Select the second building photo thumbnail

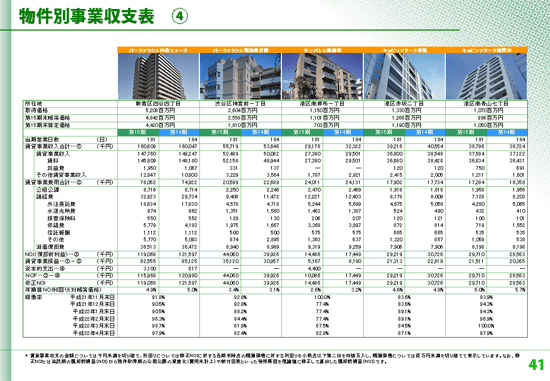(x=240, y=76)
